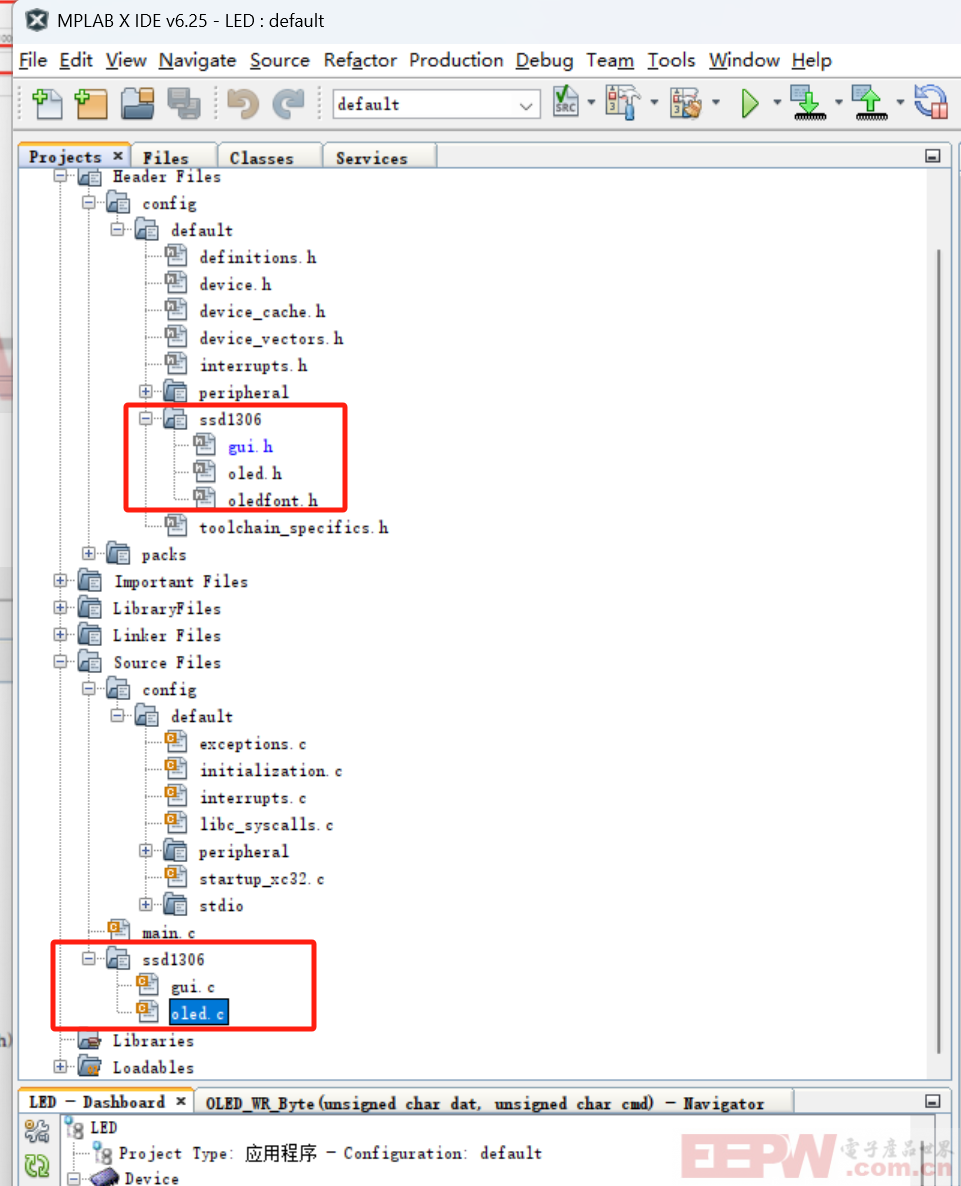Select initialization.c in the tree
This screenshot has height=1186, width=961.
click(271, 771)
